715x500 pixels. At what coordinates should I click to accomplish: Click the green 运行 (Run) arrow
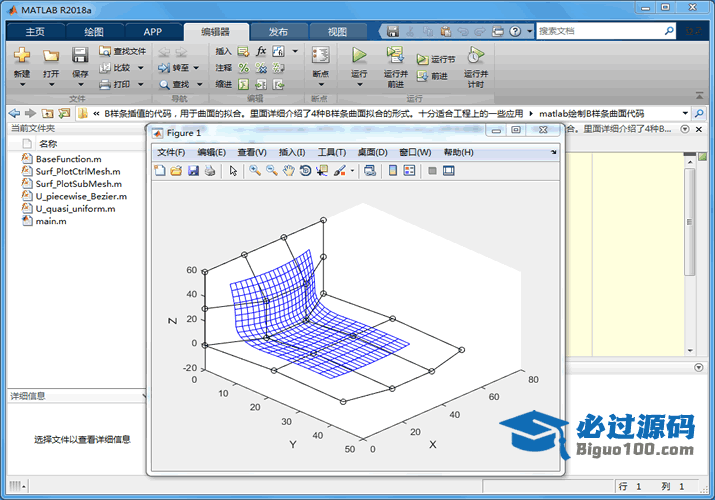point(359,55)
